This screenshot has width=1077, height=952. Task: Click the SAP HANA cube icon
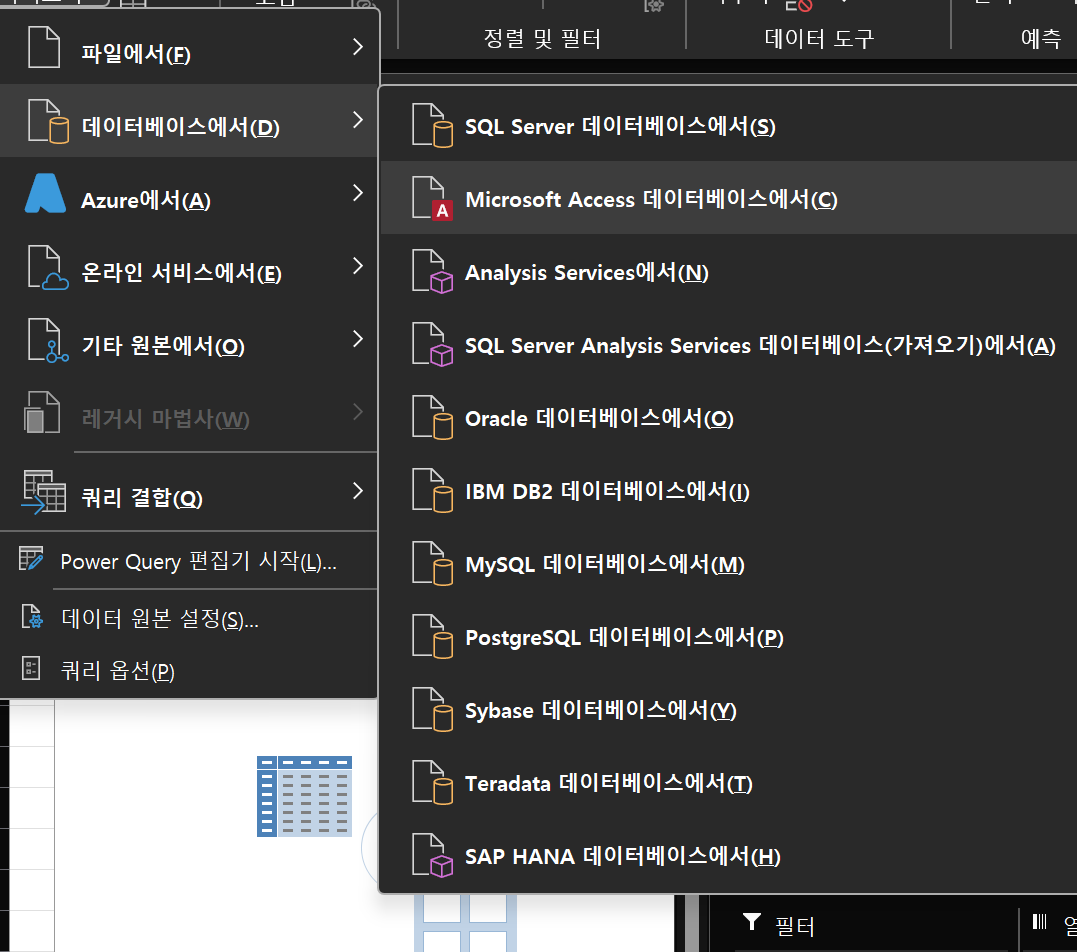431,856
